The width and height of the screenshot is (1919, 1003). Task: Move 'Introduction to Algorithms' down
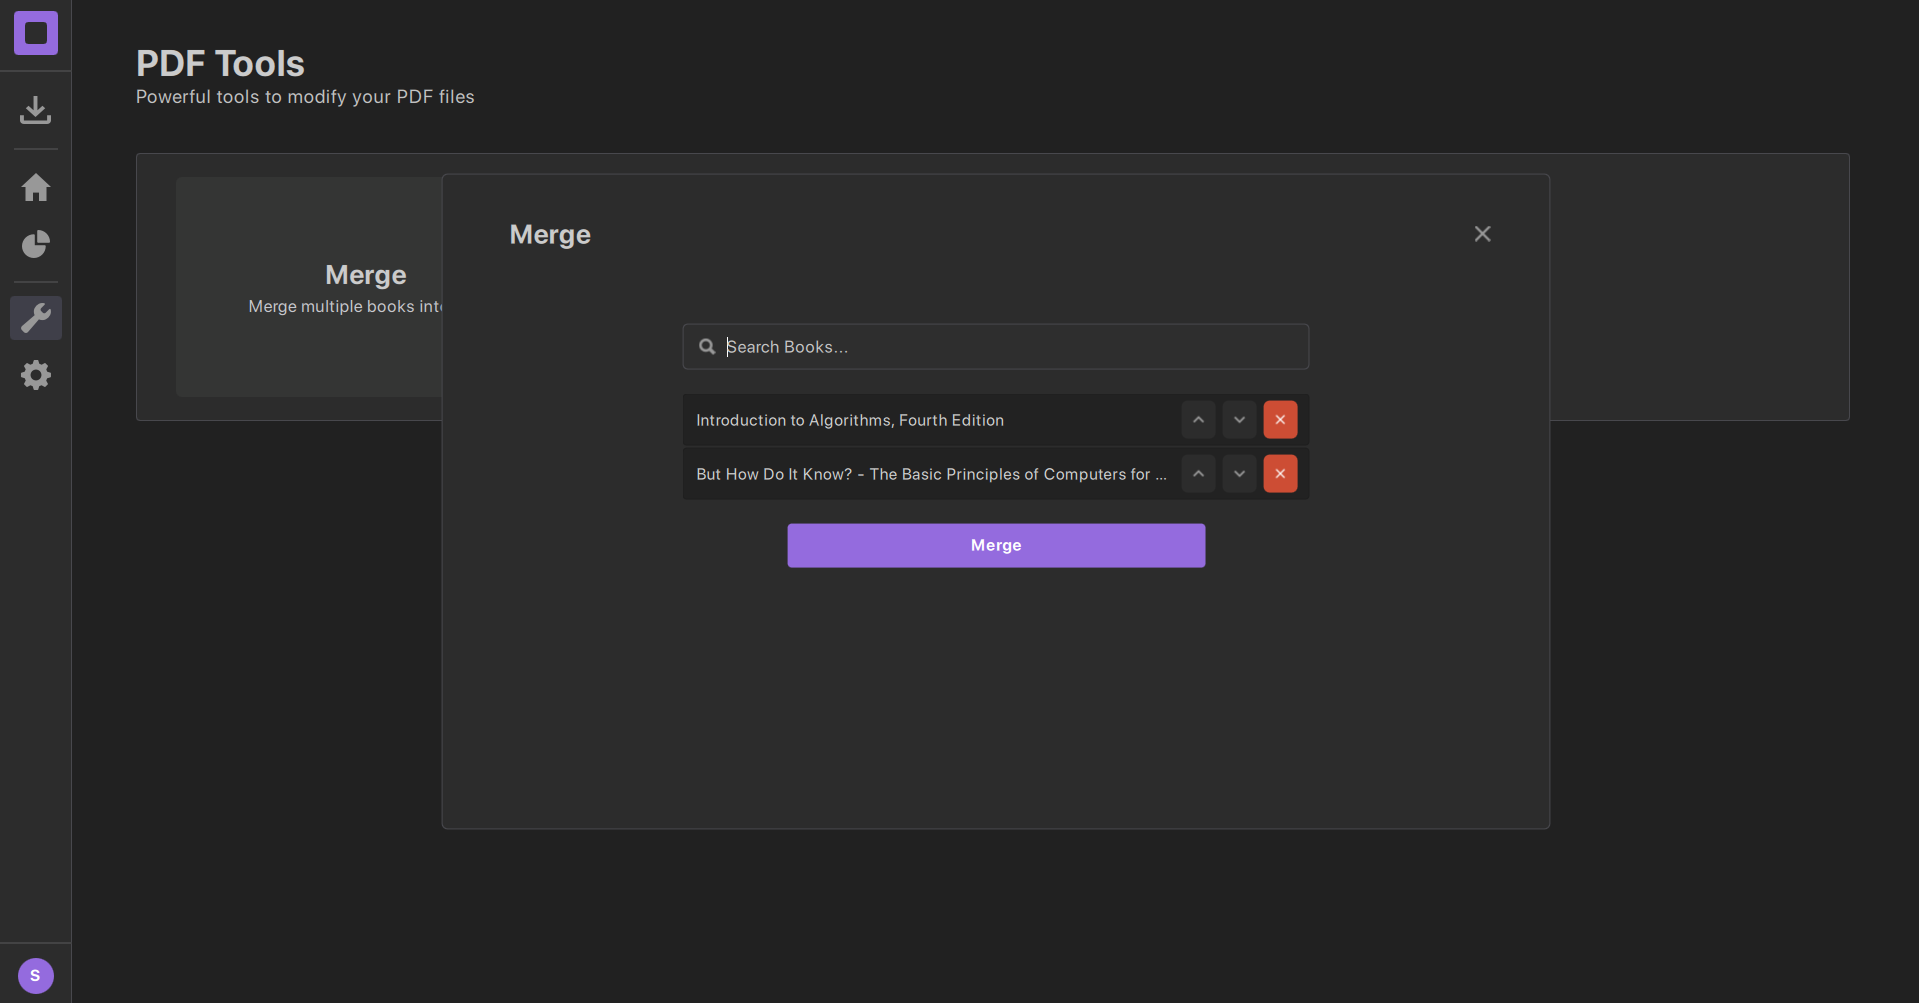click(1239, 420)
